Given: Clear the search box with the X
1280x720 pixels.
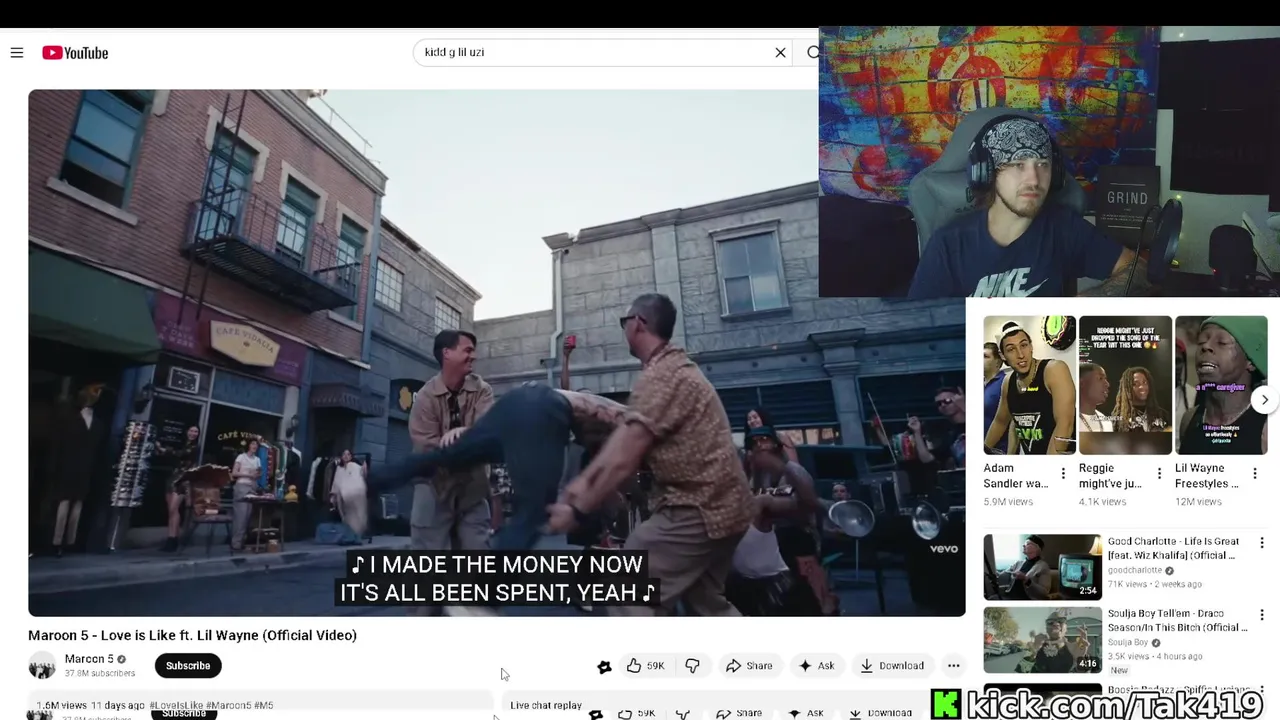Looking at the screenshot, I should (x=781, y=53).
